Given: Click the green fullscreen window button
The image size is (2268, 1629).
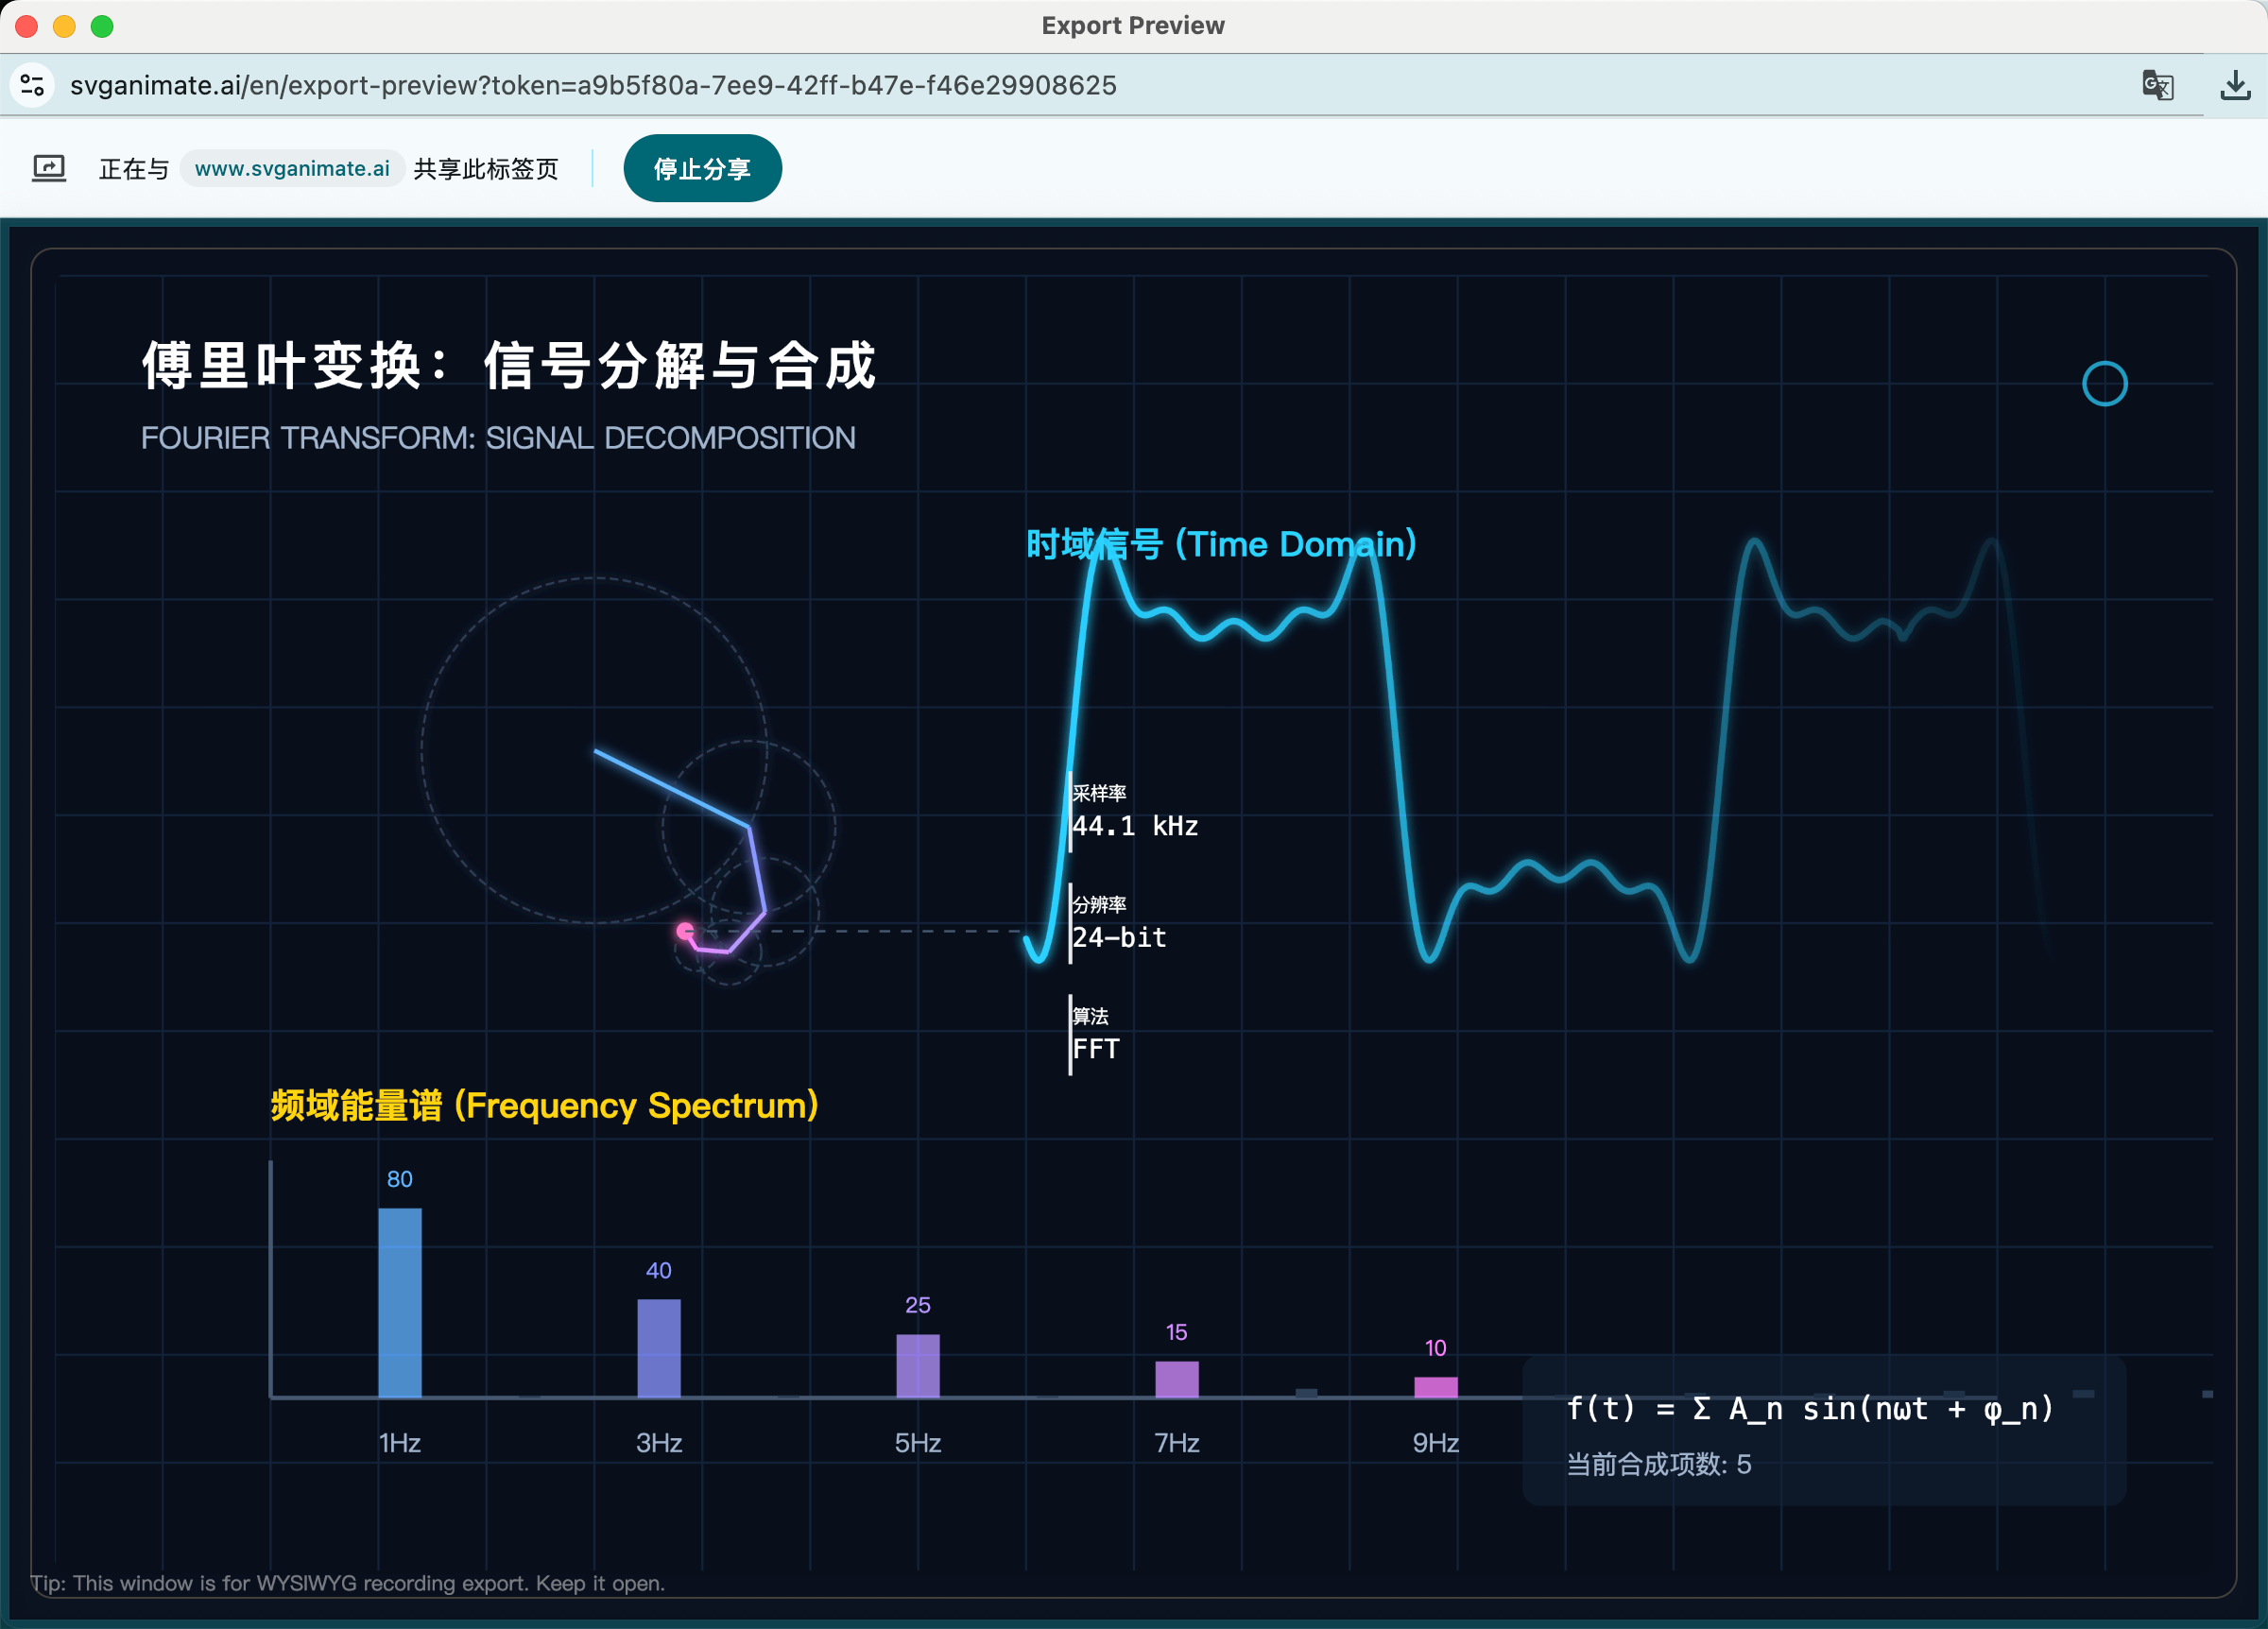Looking at the screenshot, I should tap(102, 26).
